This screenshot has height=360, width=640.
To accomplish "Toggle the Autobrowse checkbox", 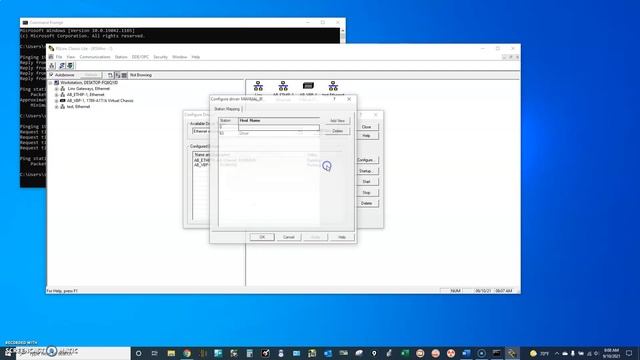I will 51,75.
